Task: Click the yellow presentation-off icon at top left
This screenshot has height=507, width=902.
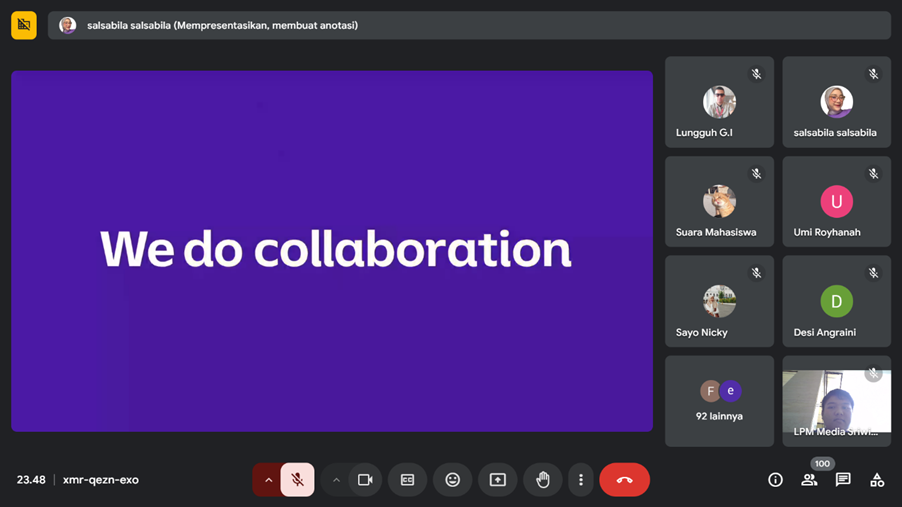Action: click(24, 25)
